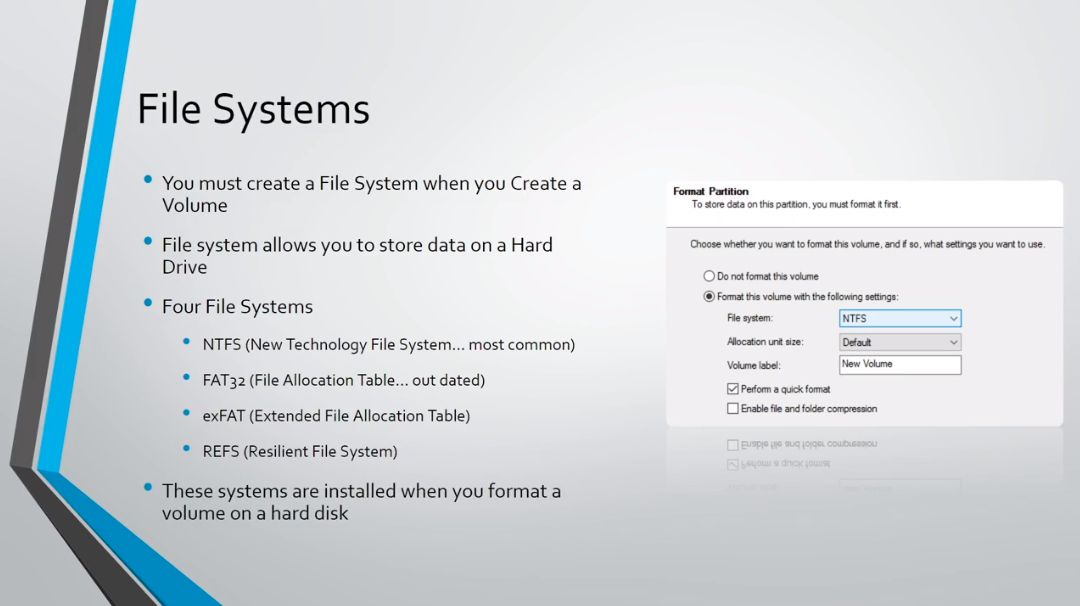Viewport: 1080px width, 606px height.
Task: Click the 'Choose whether you want to format' instruction
Action: pos(867,244)
